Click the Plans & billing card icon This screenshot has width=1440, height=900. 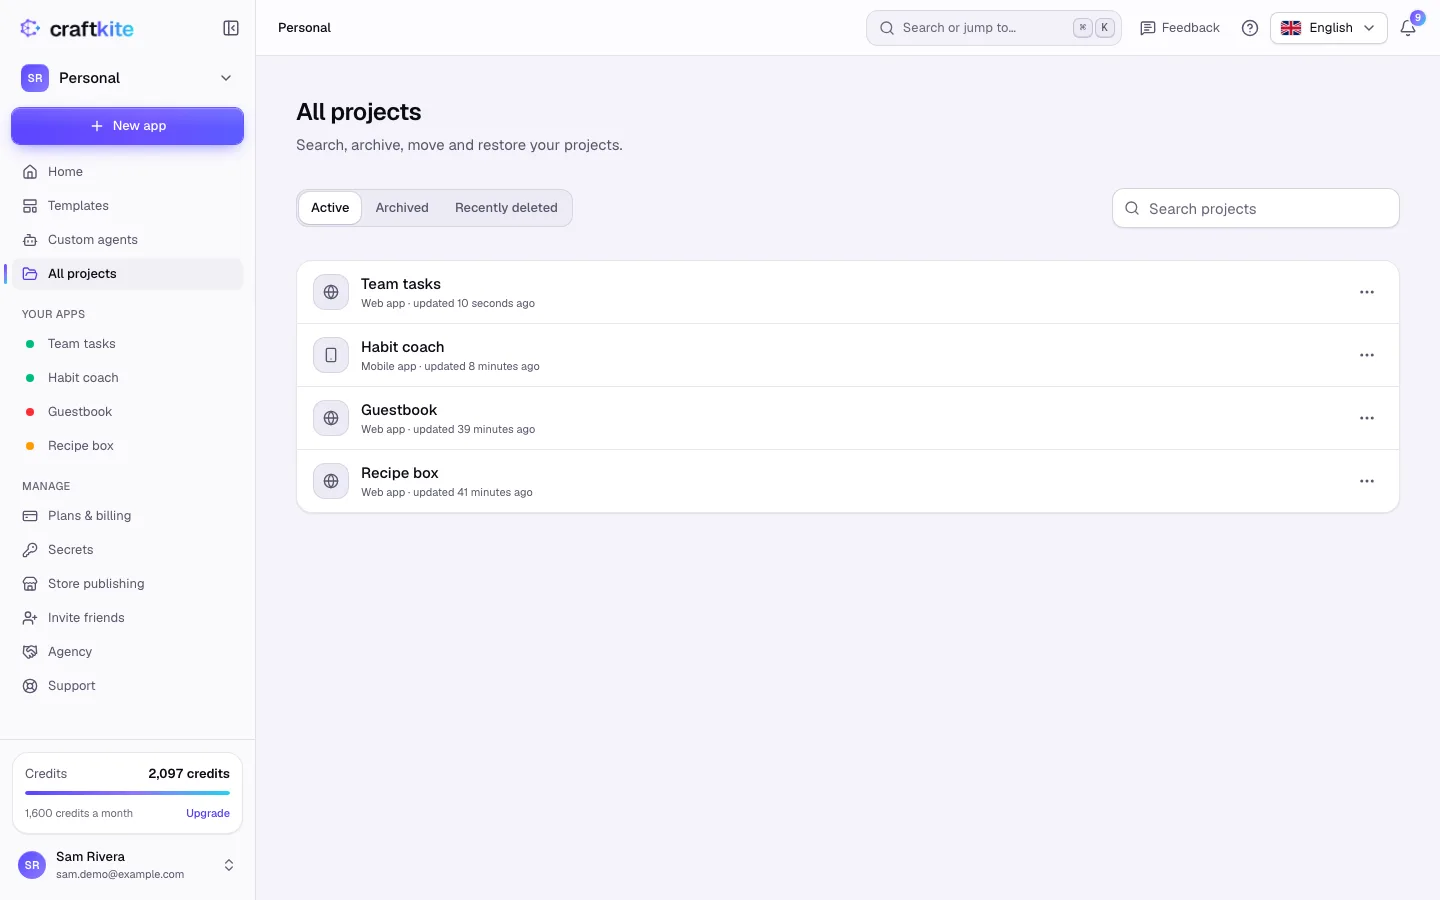click(x=30, y=516)
